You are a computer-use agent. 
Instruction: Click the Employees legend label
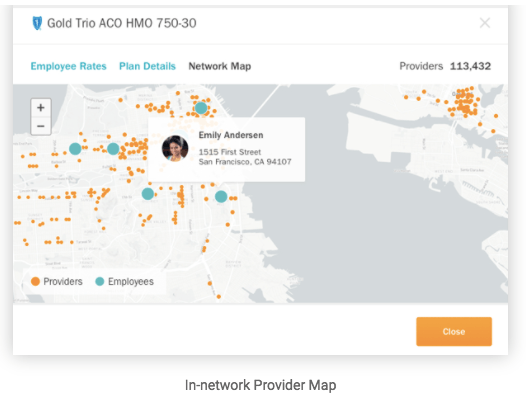coord(131,282)
